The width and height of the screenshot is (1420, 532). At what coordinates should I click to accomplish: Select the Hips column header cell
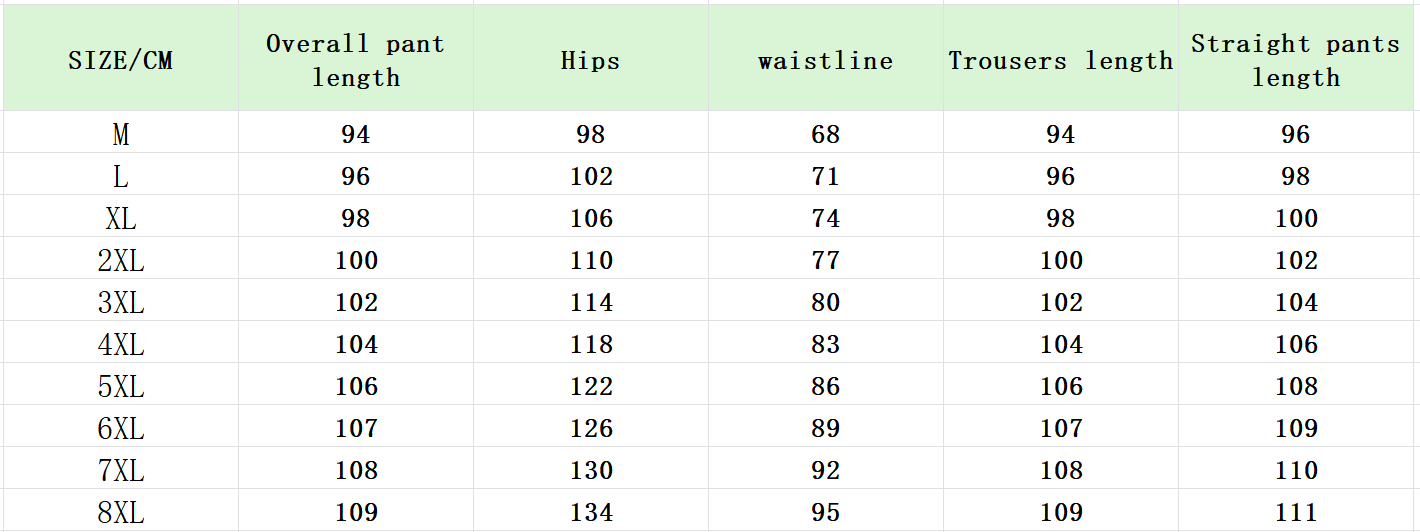[x=590, y=61]
